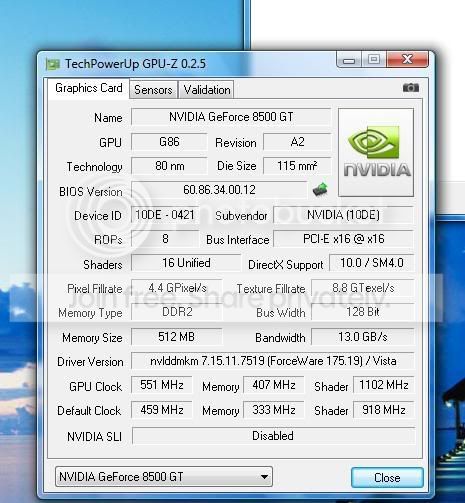Click the BIOS Version field

pyautogui.click(x=219, y=190)
